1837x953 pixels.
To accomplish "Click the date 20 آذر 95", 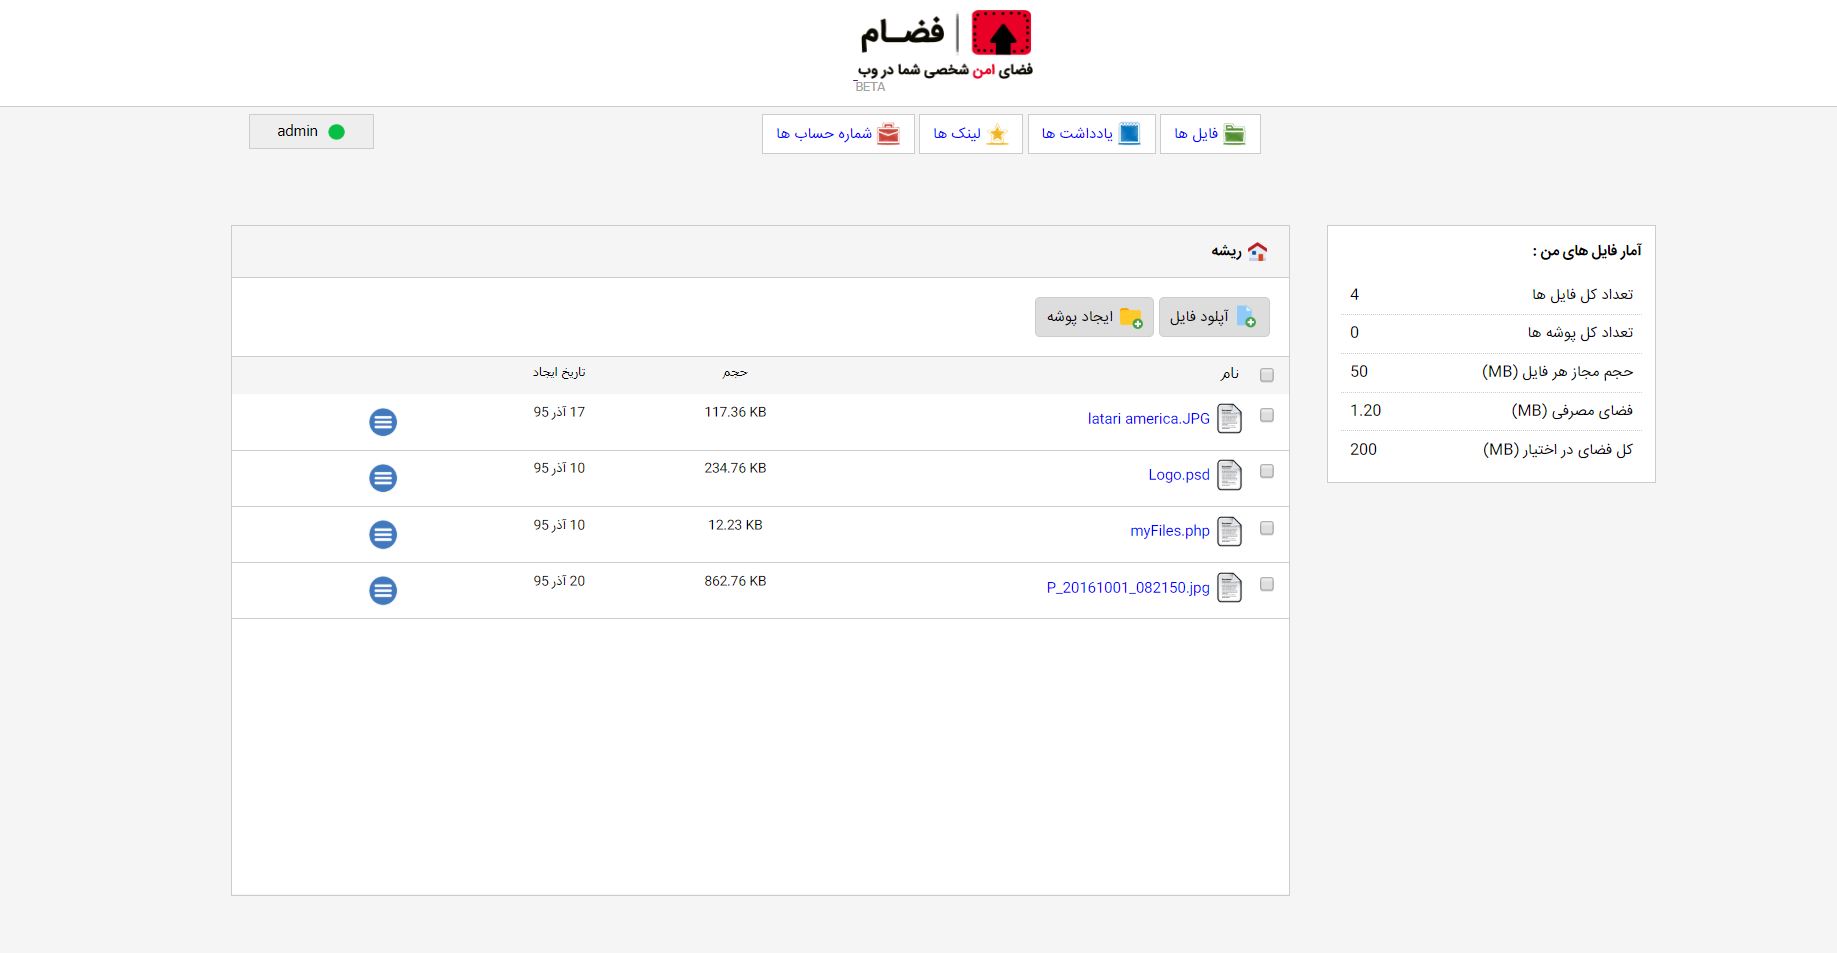I will tap(559, 581).
